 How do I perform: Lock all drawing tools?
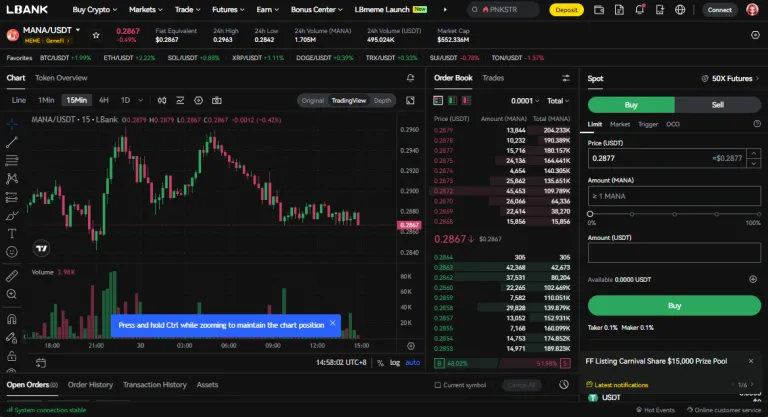click(12, 356)
